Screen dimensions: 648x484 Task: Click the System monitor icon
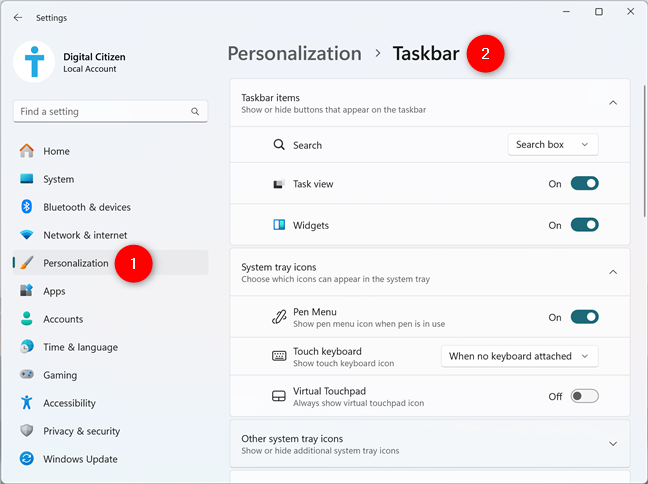[26, 179]
